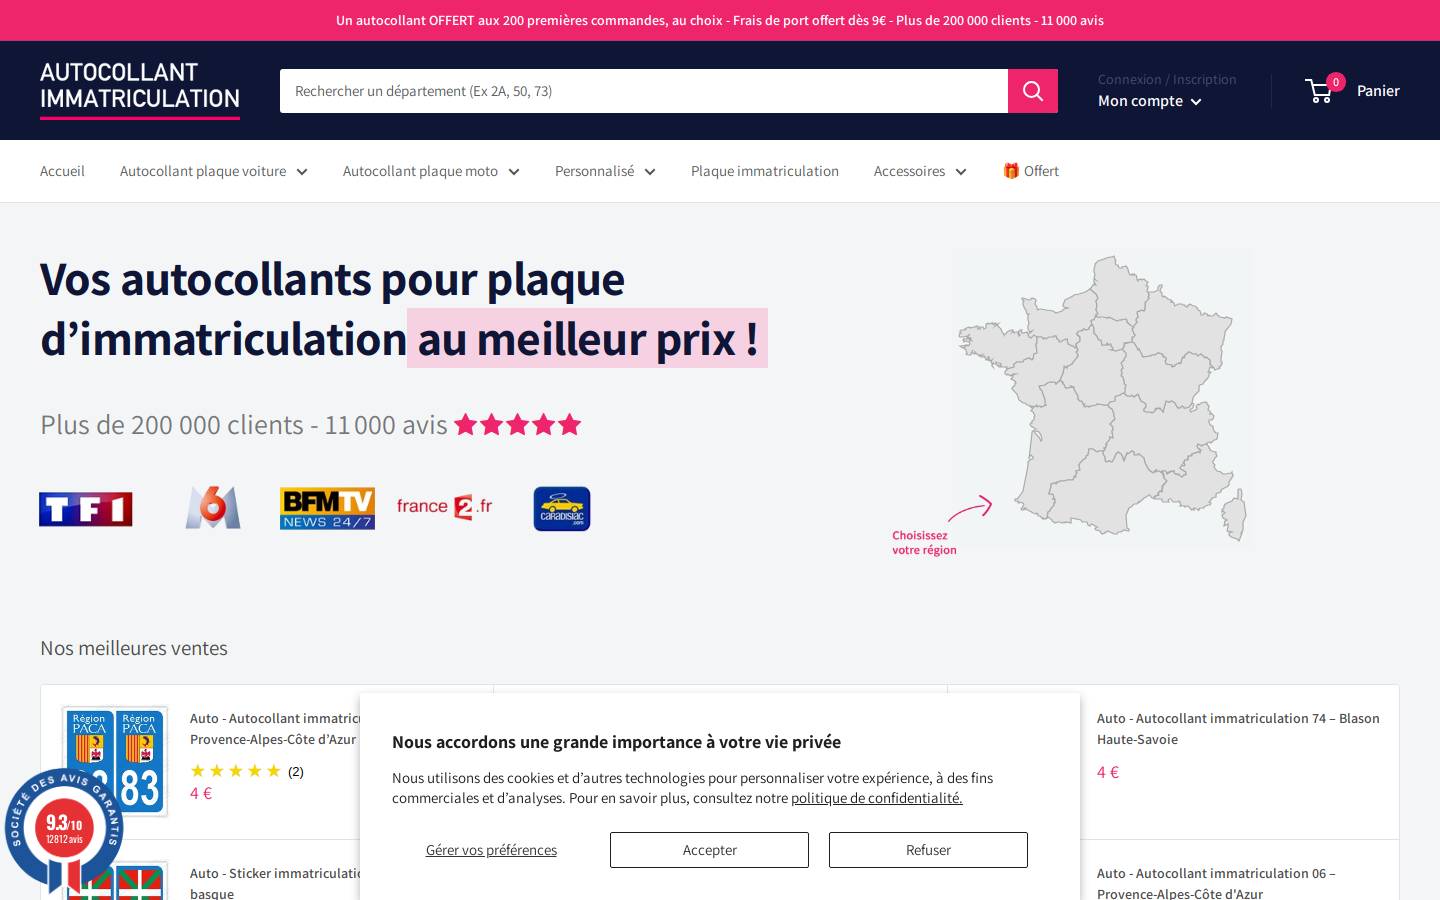Screen dimensions: 1440x900
Task: Click the pink search magnifier button
Action: coord(1033,91)
